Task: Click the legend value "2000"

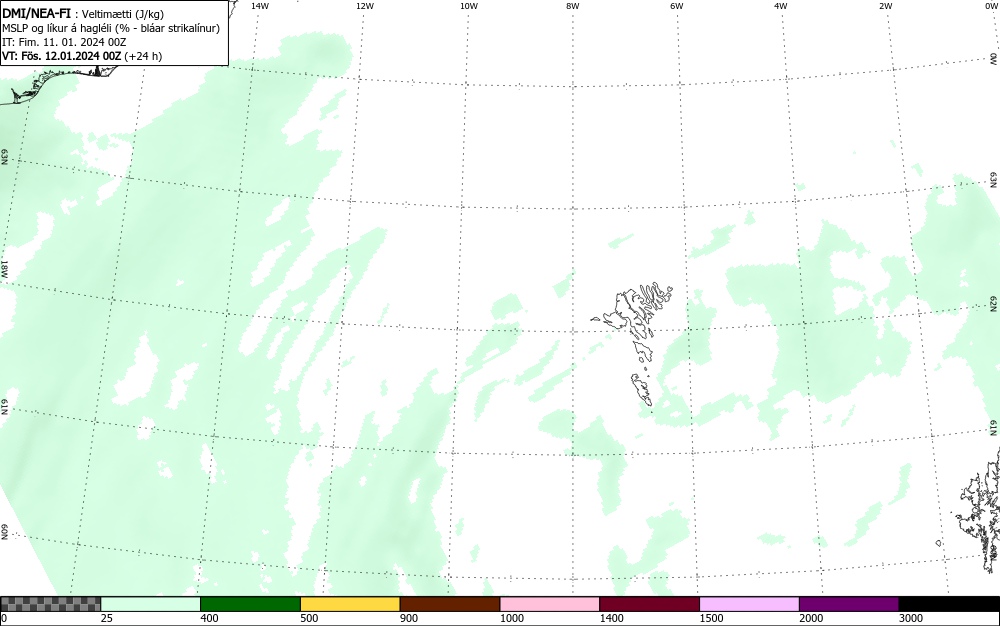Action: pos(811,618)
